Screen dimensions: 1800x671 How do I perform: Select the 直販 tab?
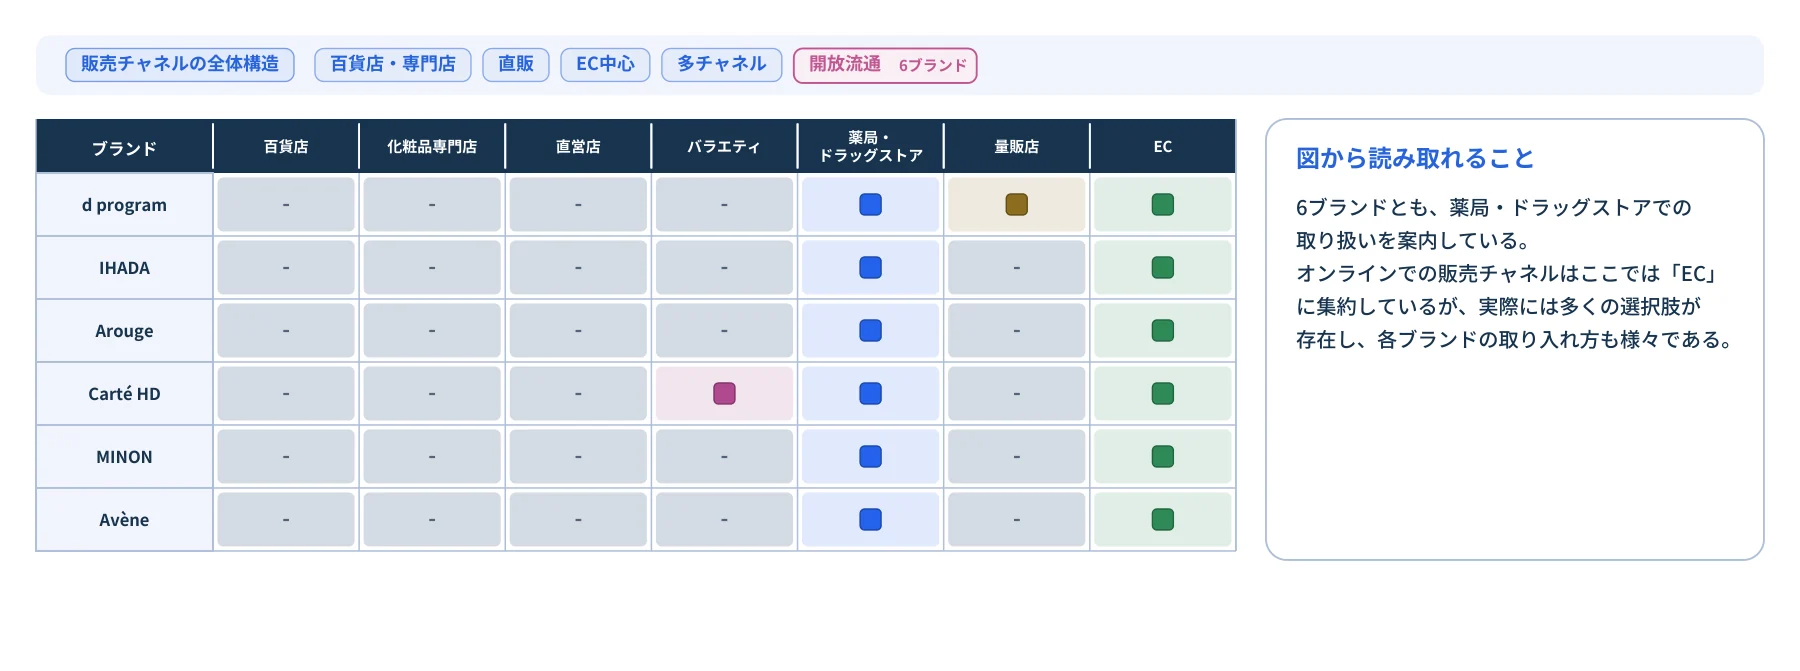click(516, 65)
